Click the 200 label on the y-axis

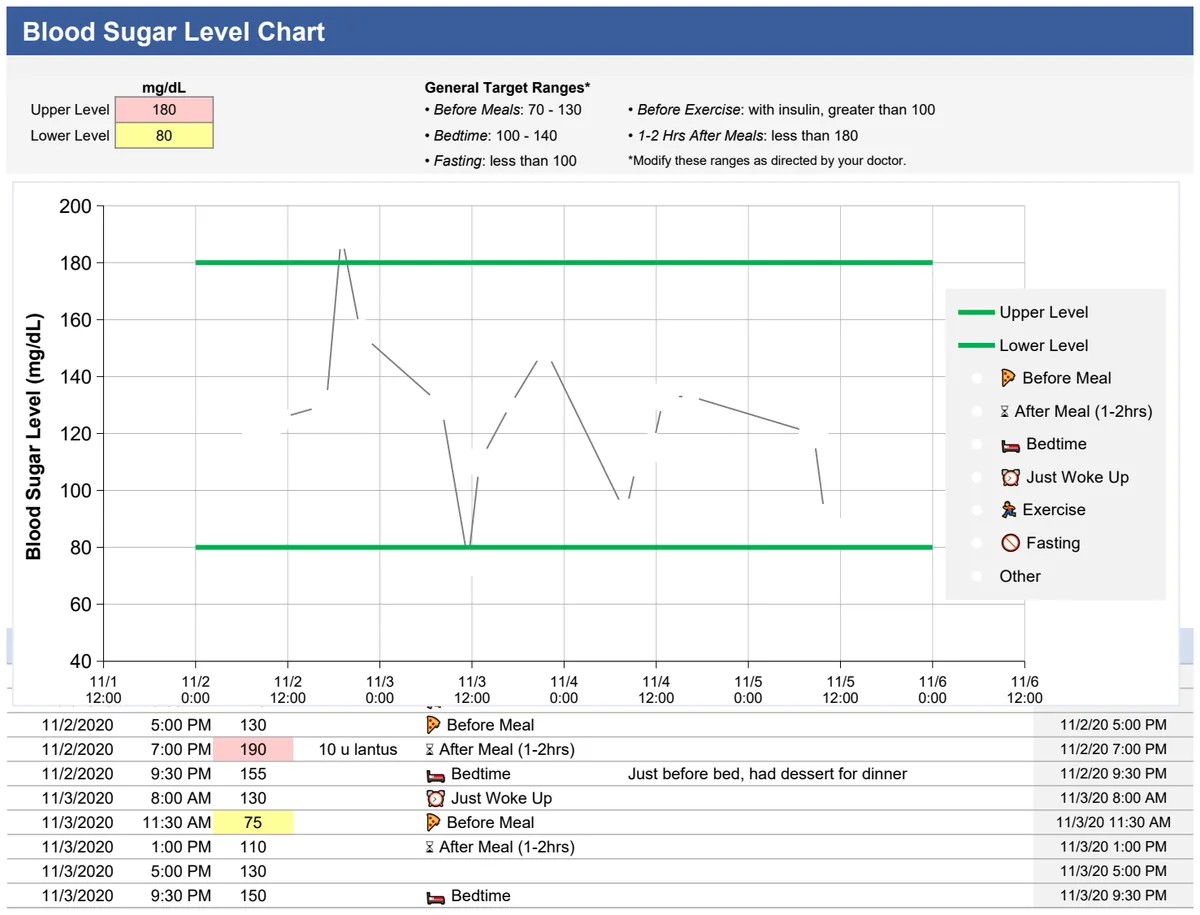(77, 207)
